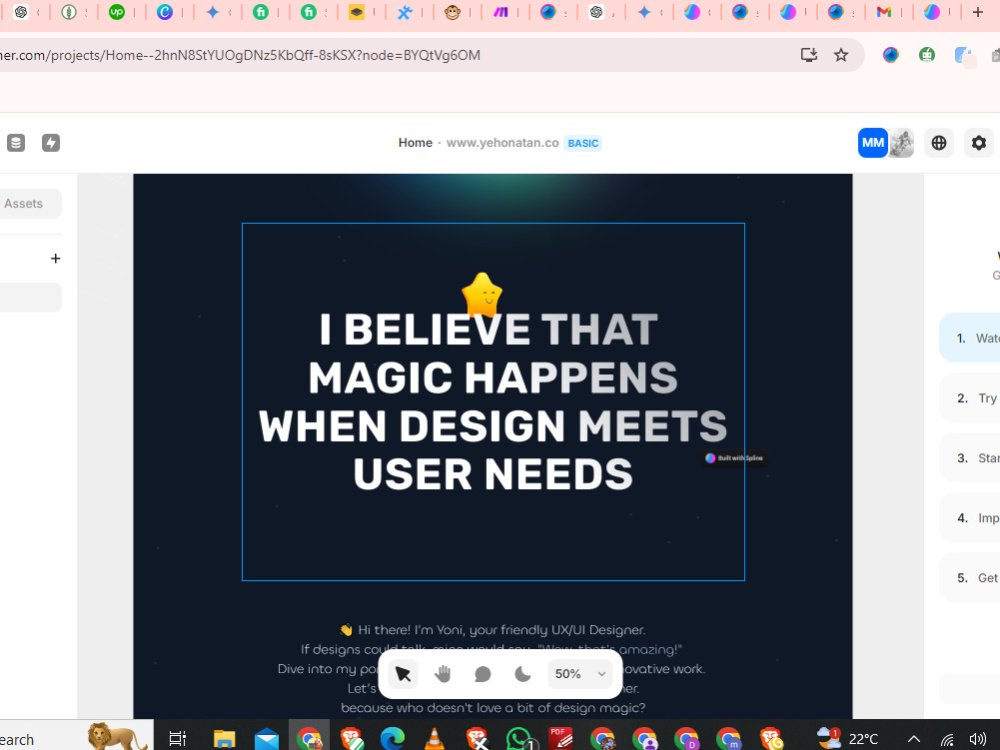
Task: Open WhatsApp from the taskbar
Action: (x=518, y=738)
